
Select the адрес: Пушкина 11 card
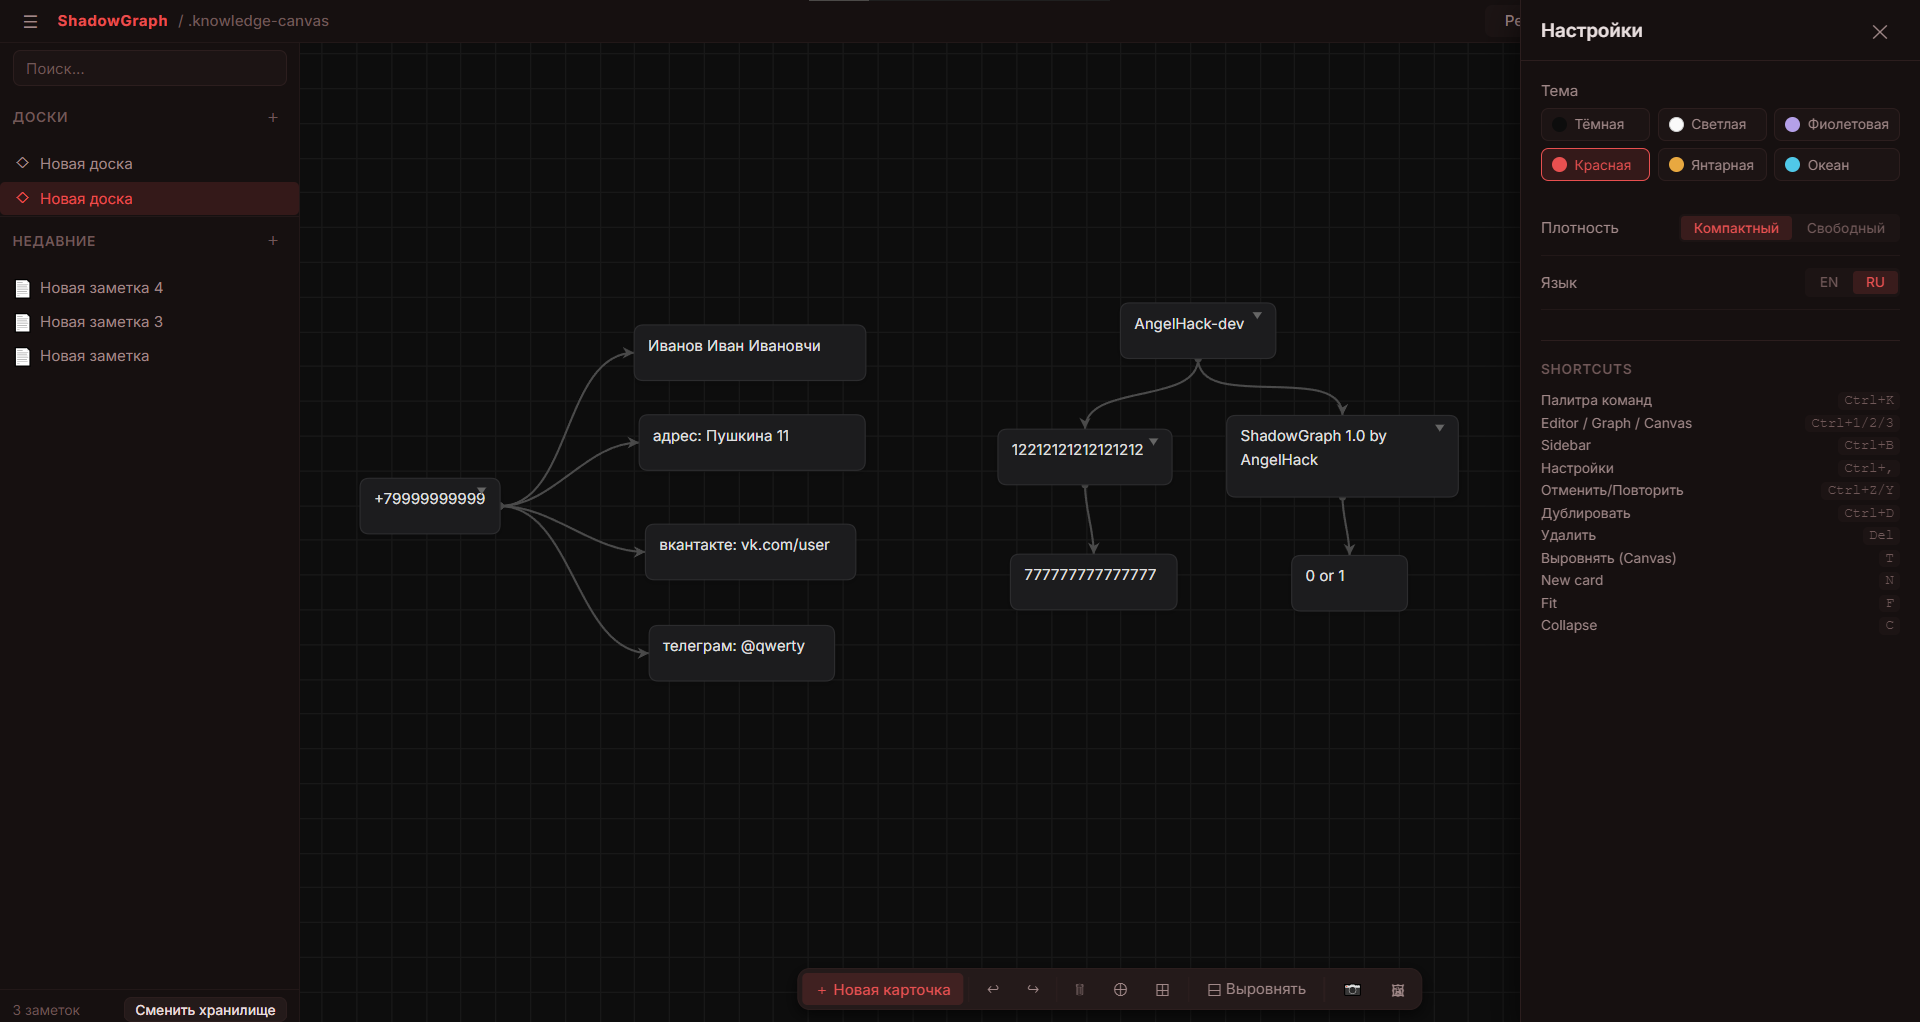tap(752, 442)
